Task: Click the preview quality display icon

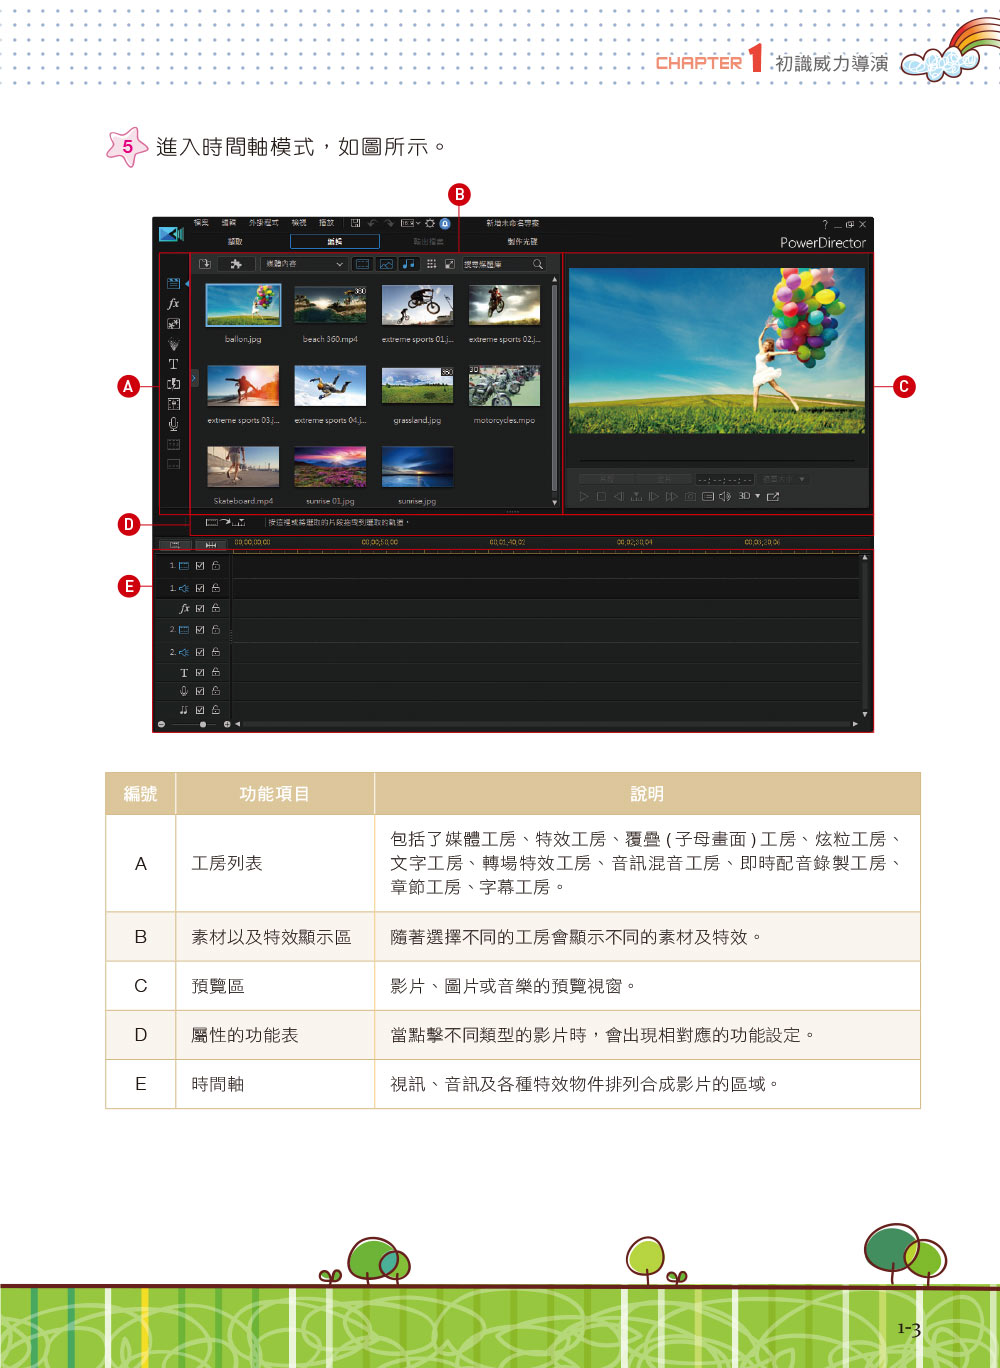Action: (708, 496)
